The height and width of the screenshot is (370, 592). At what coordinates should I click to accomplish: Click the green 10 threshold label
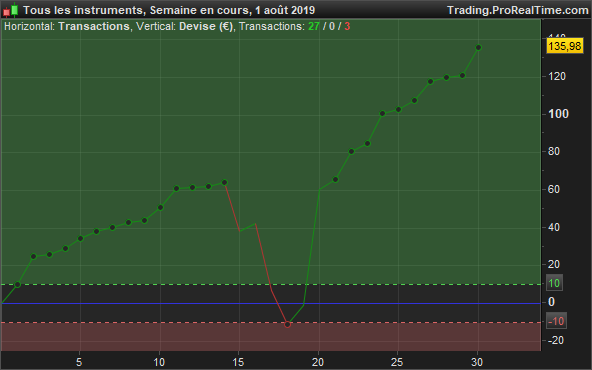point(554,283)
